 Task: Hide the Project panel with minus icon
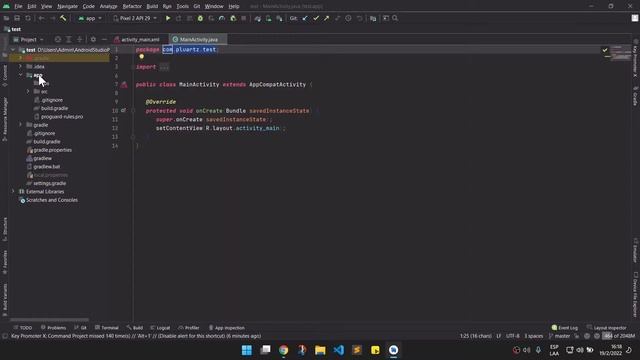coord(104,40)
